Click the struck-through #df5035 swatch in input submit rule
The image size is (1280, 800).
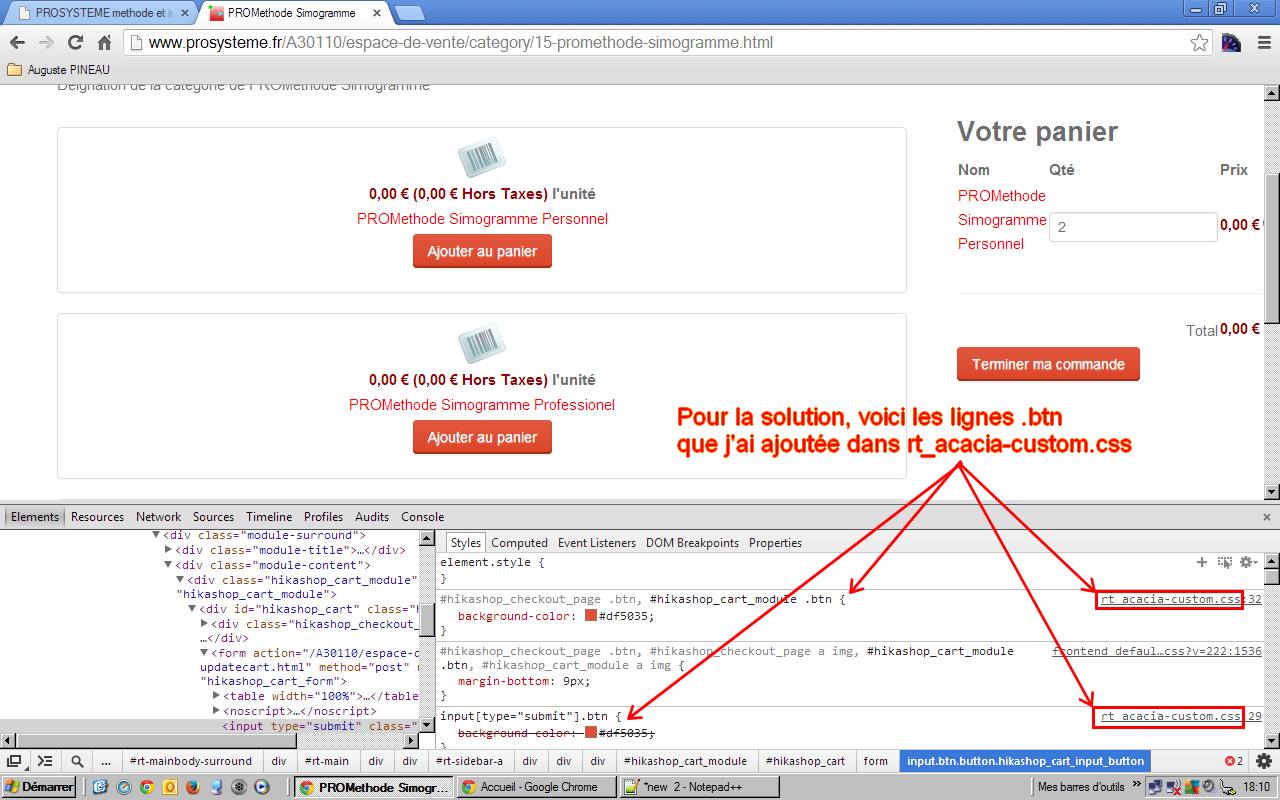[591, 733]
